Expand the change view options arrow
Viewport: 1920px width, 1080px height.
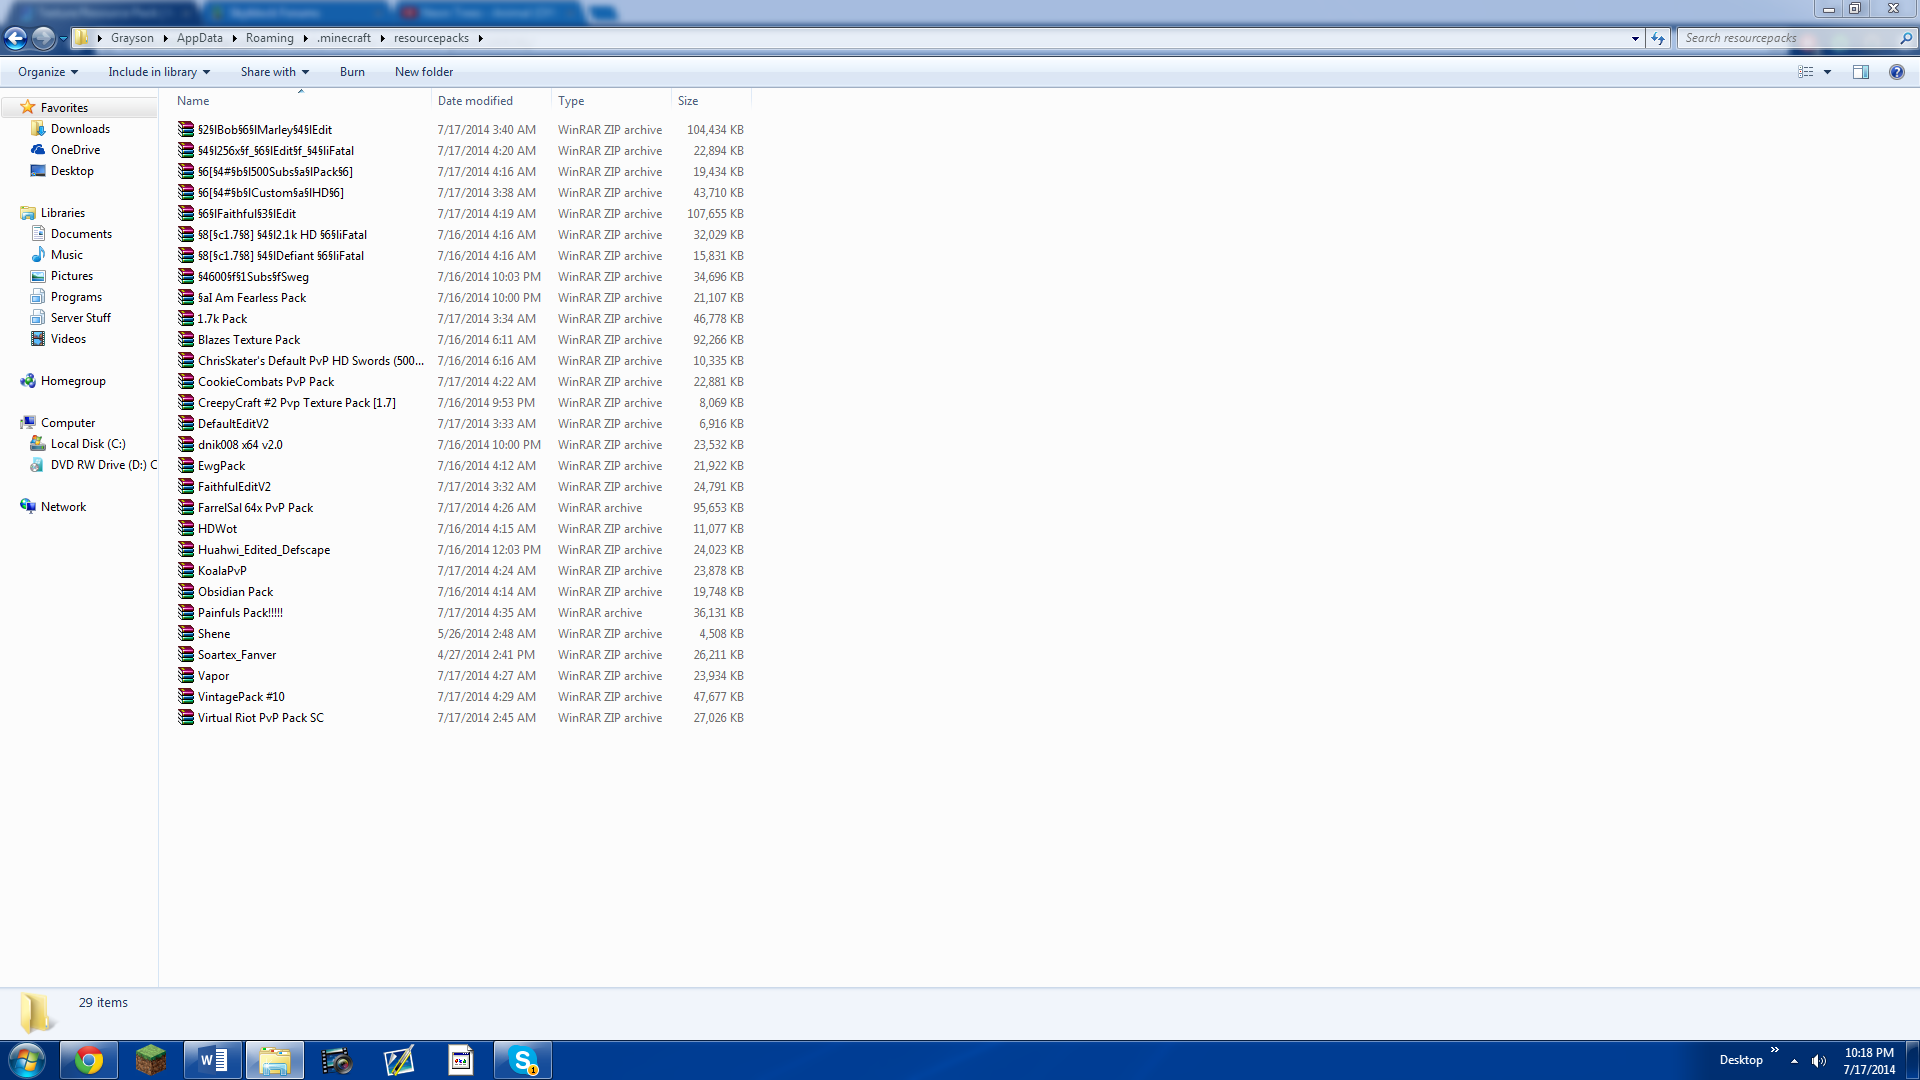tap(1827, 72)
